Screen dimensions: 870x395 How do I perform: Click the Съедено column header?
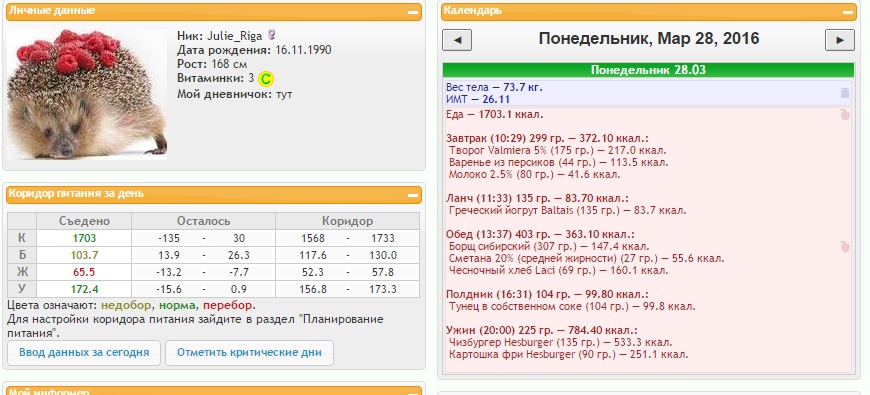[x=84, y=221]
